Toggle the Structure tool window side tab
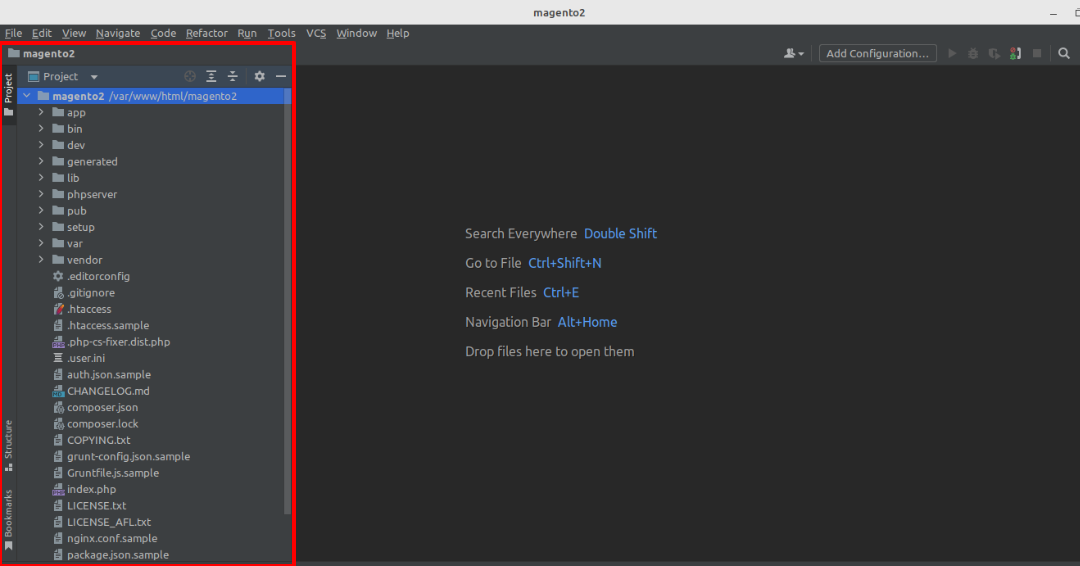 [x=8, y=445]
